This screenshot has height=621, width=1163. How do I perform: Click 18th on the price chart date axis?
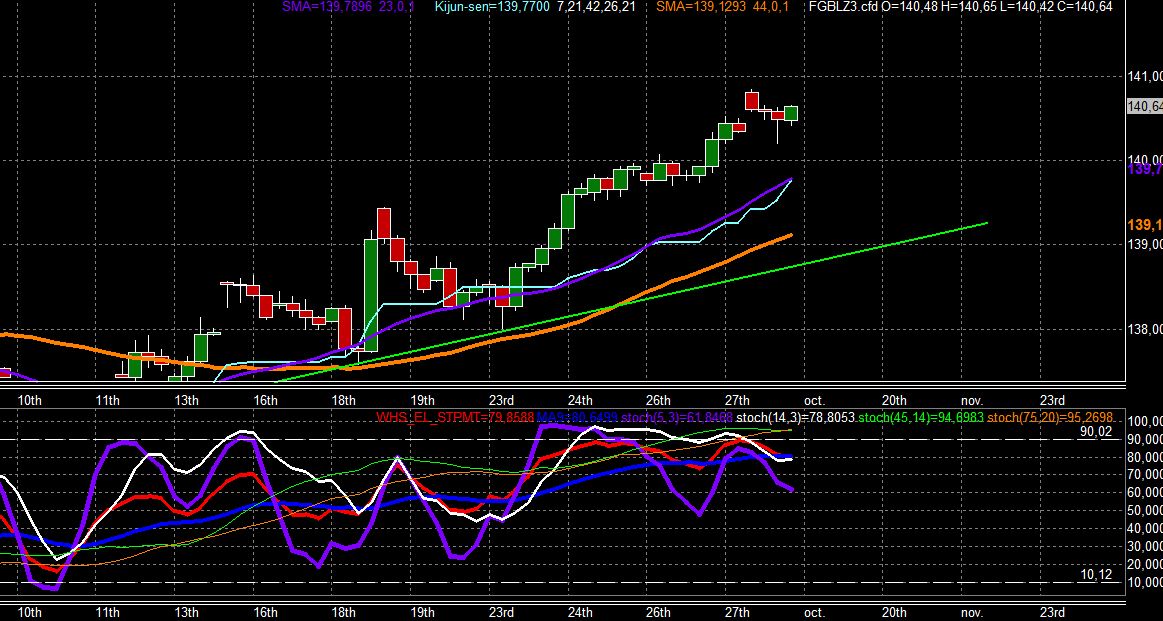coord(343,401)
